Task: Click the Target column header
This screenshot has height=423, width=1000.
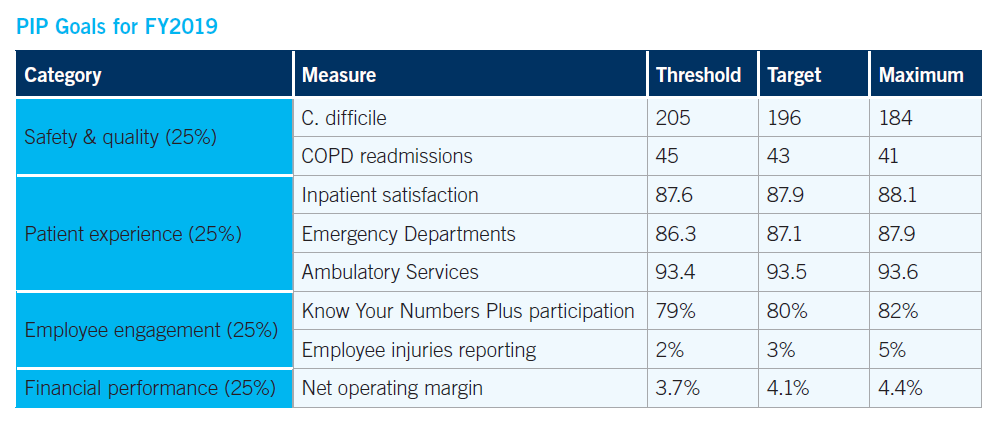Action: click(x=794, y=75)
